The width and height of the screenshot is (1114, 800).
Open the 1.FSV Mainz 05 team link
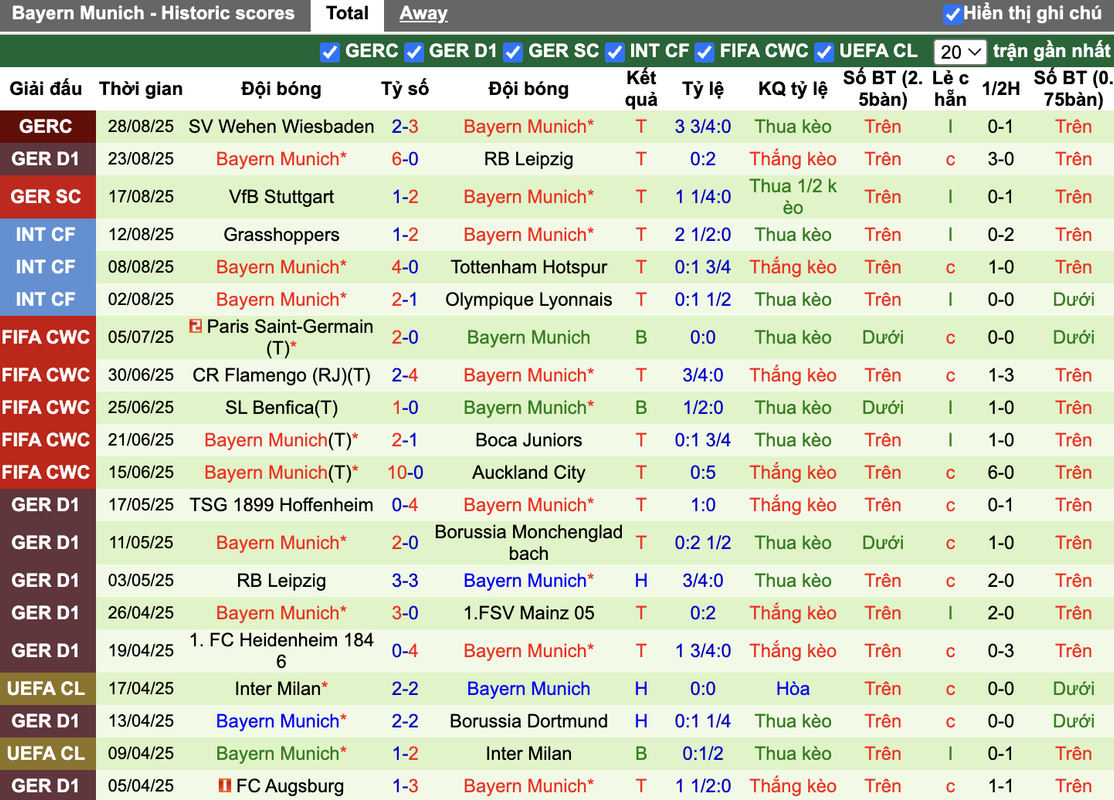tap(529, 613)
